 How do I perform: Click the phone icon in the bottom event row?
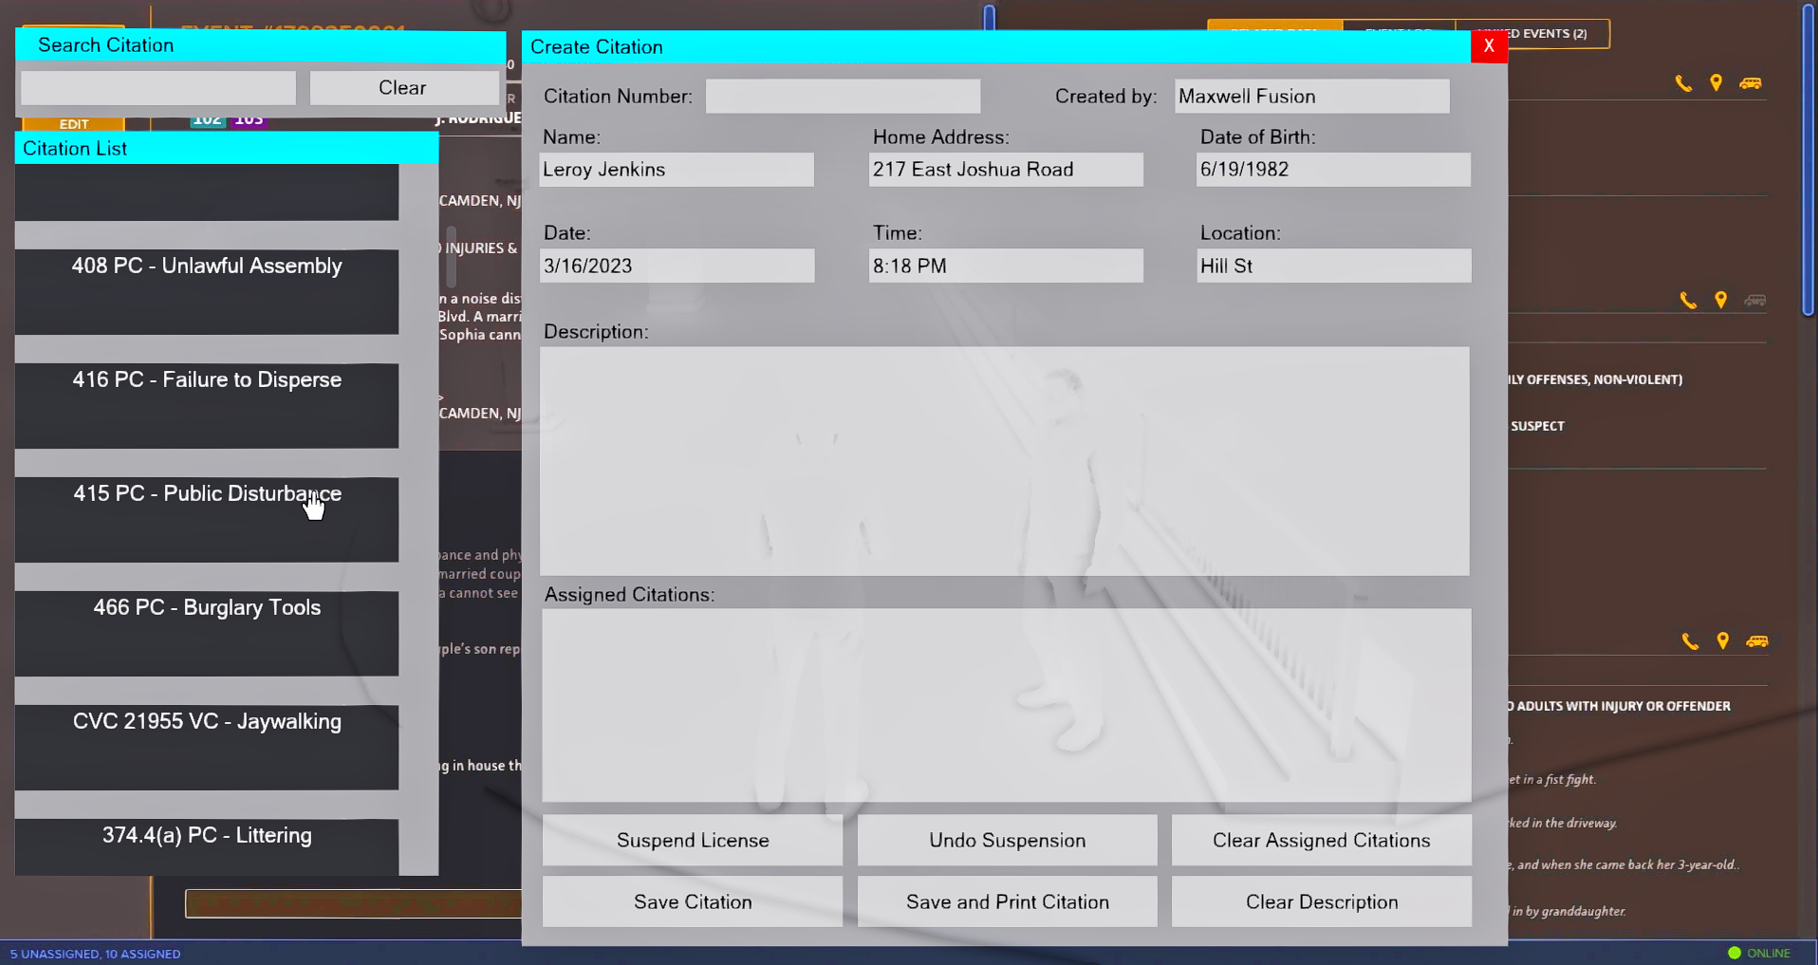coord(1690,641)
